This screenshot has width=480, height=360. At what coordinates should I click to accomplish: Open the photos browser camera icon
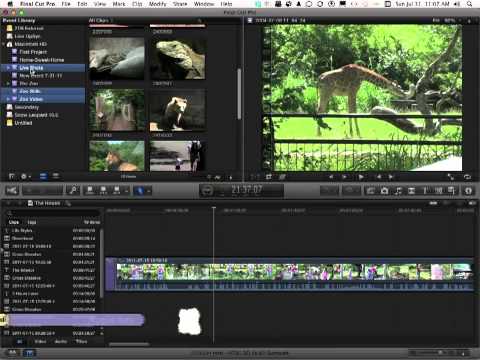[384, 191]
